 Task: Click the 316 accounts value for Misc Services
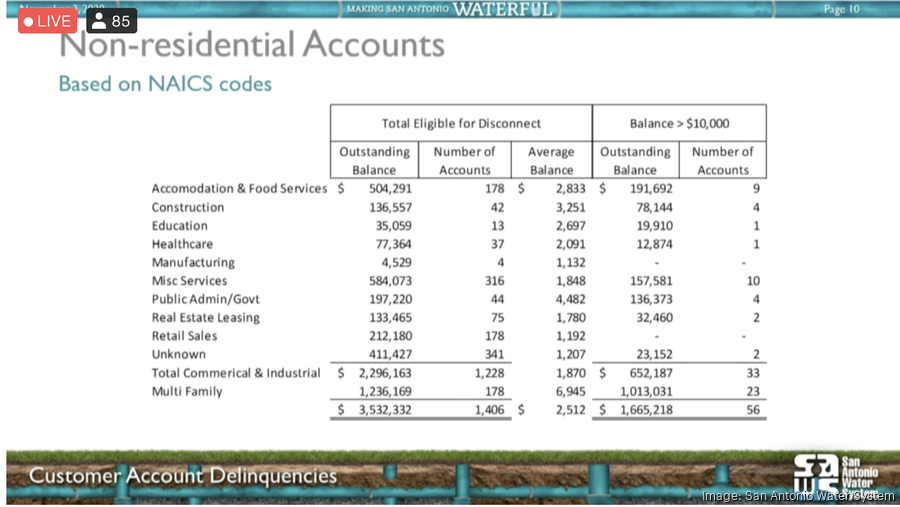pyautogui.click(x=494, y=281)
